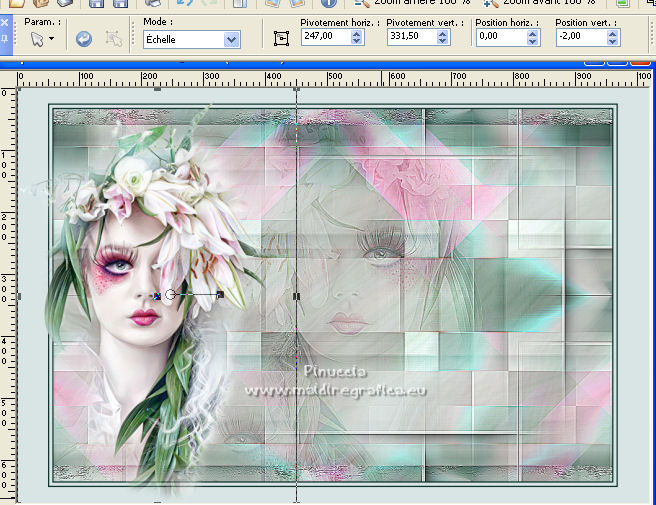Toggle the palette auto-hide pin icon
Viewport: 656px width, 505px height.
[5, 38]
